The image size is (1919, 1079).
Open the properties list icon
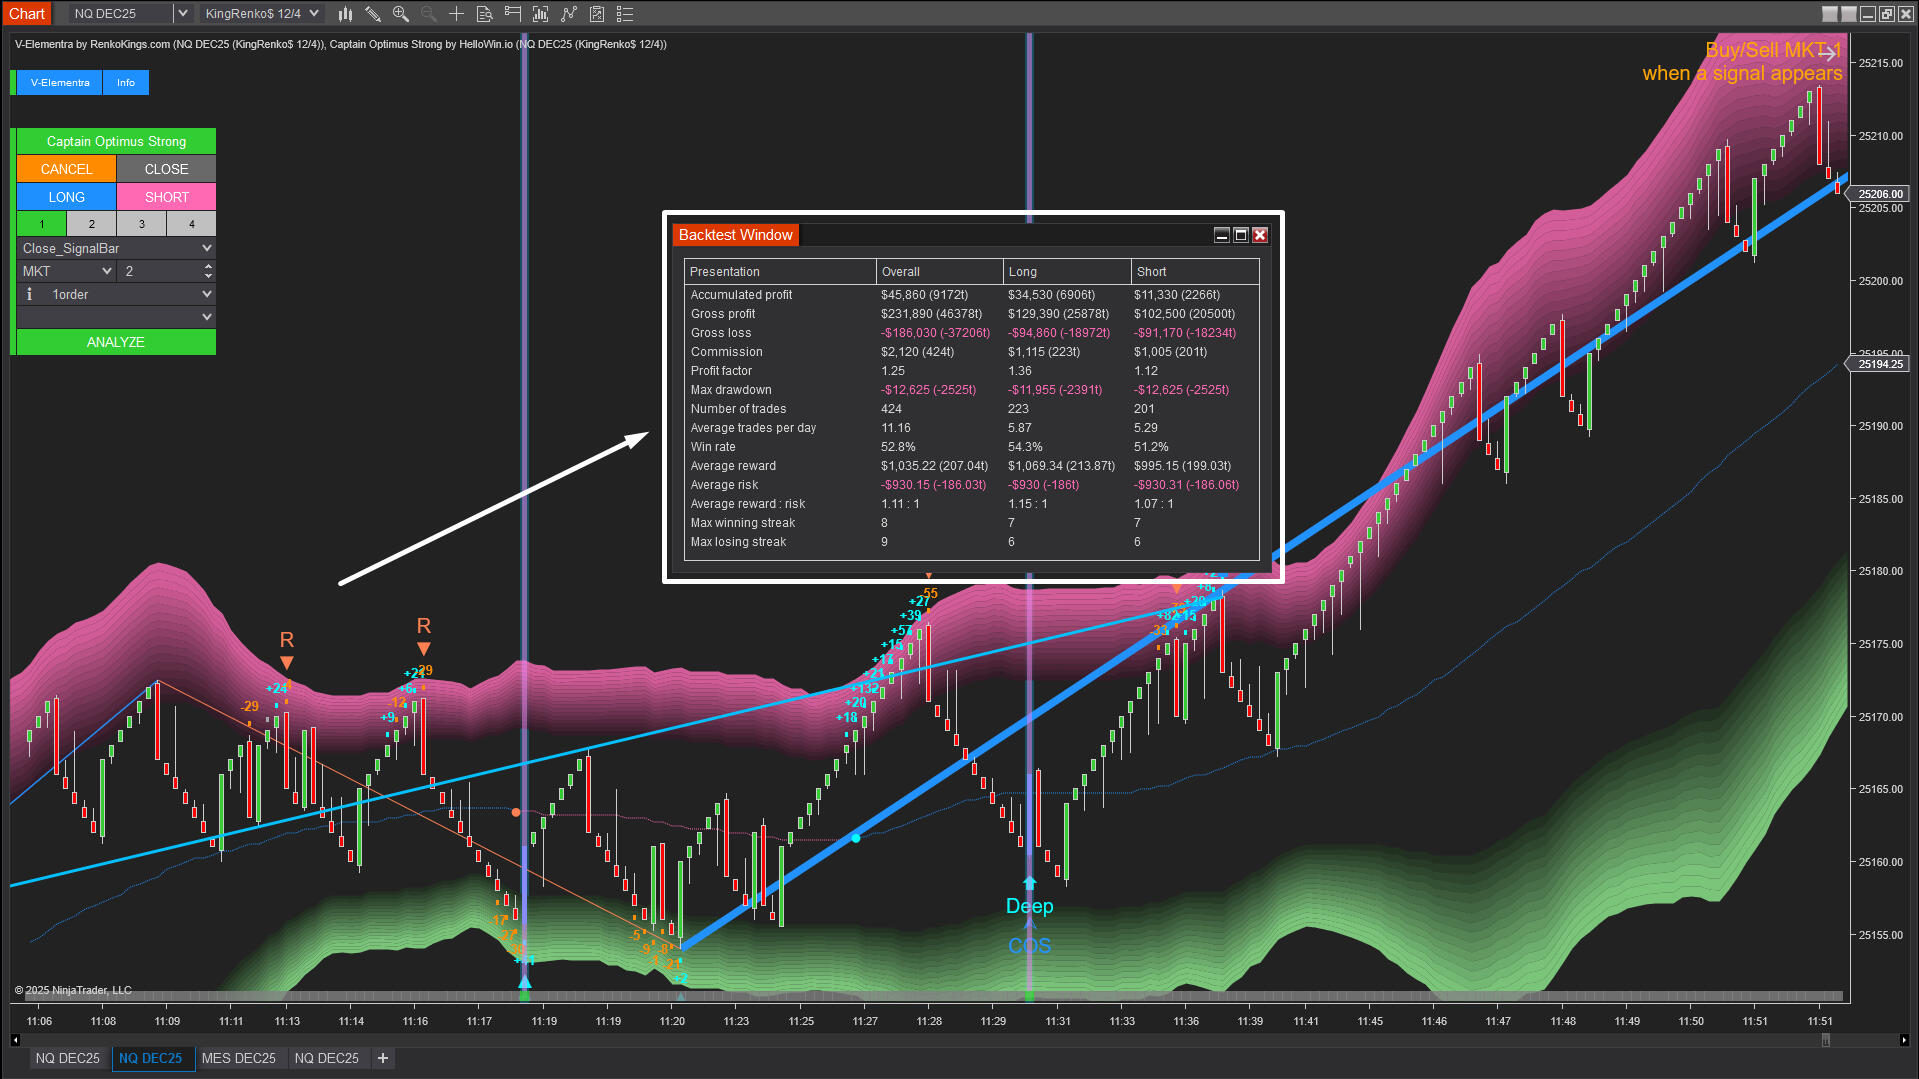click(625, 14)
